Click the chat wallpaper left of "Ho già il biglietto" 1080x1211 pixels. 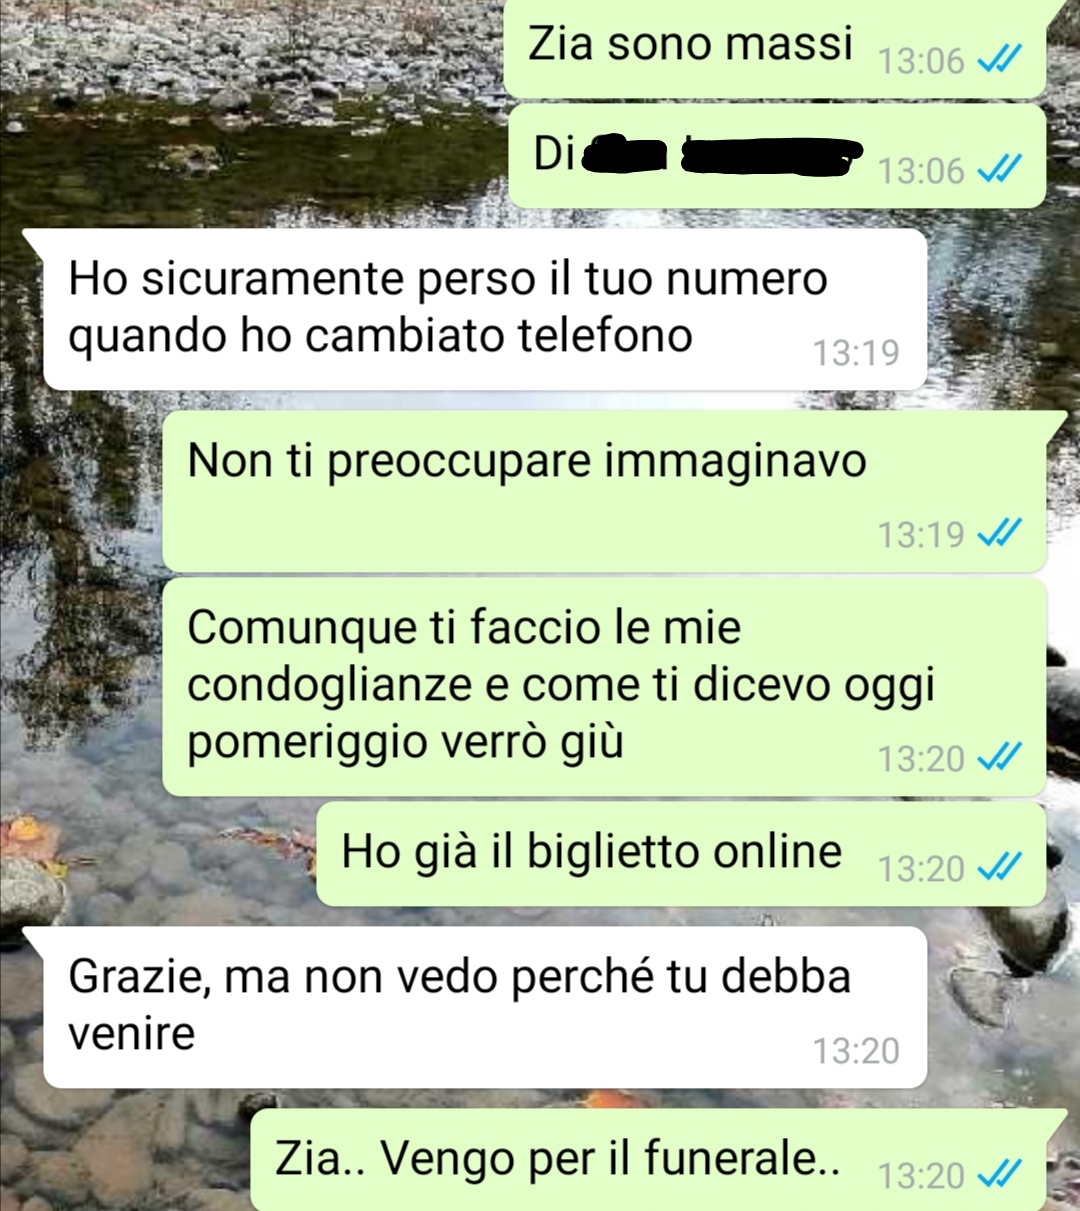coord(160,855)
